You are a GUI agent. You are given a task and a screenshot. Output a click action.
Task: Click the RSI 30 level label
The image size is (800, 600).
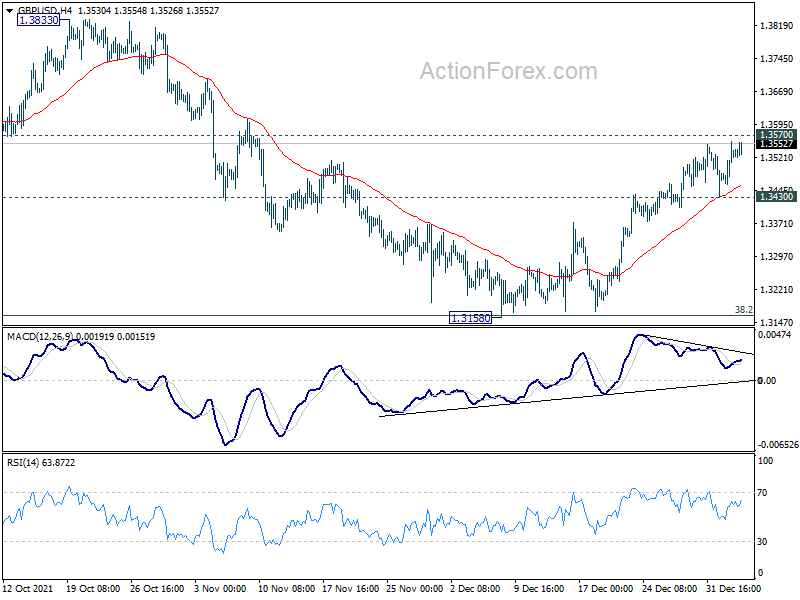[x=762, y=542]
